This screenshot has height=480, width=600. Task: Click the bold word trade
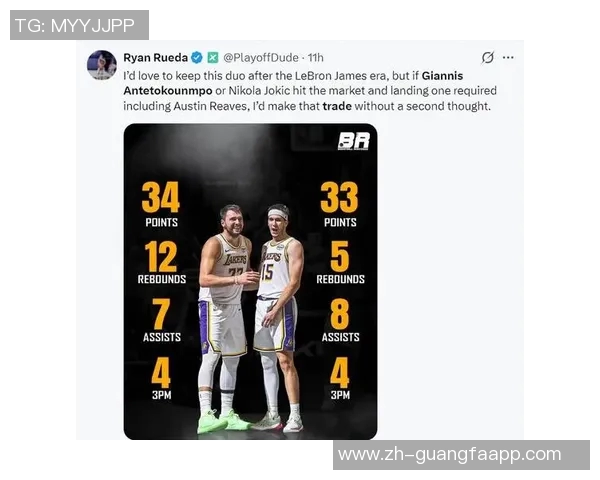pyautogui.click(x=337, y=106)
